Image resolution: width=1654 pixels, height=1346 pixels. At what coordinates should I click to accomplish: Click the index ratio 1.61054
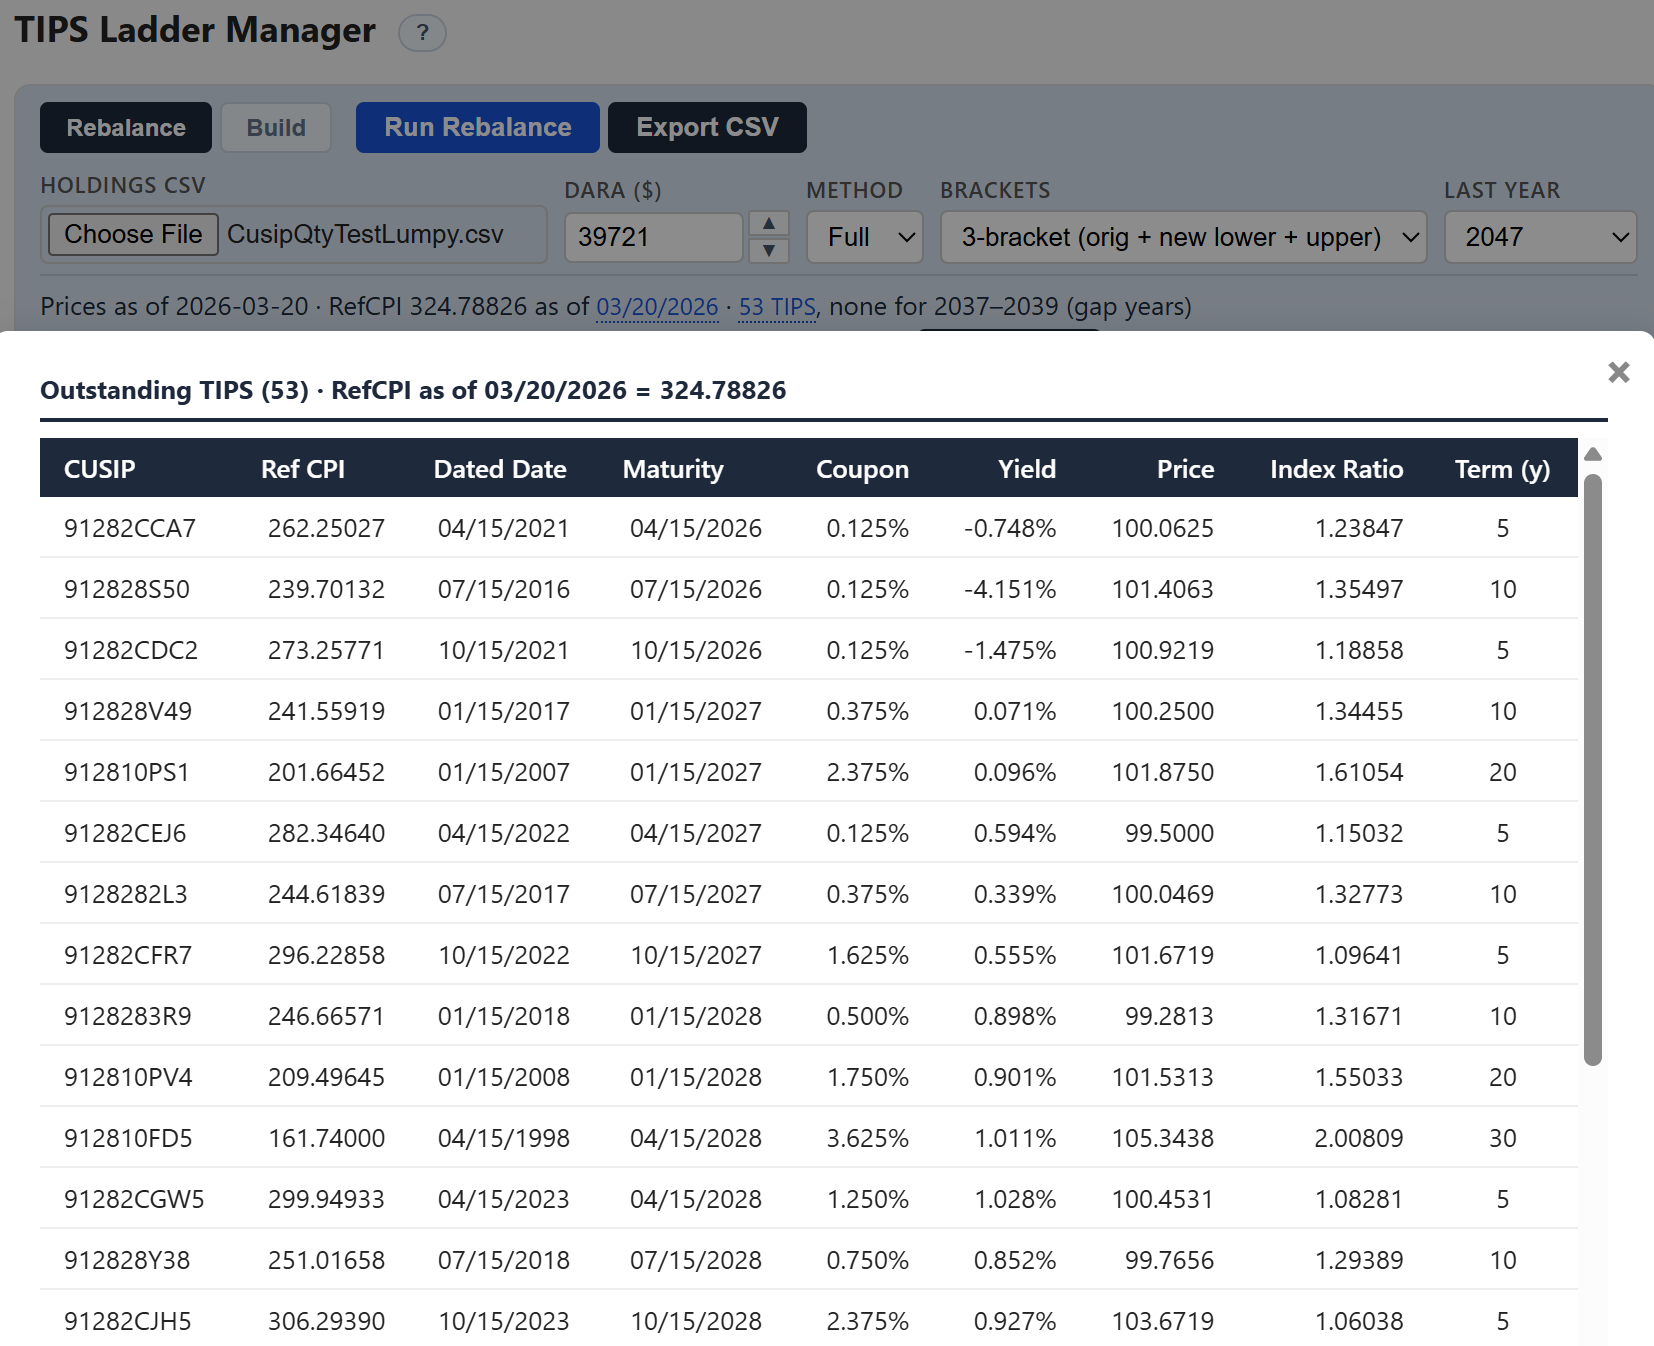point(1359,772)
